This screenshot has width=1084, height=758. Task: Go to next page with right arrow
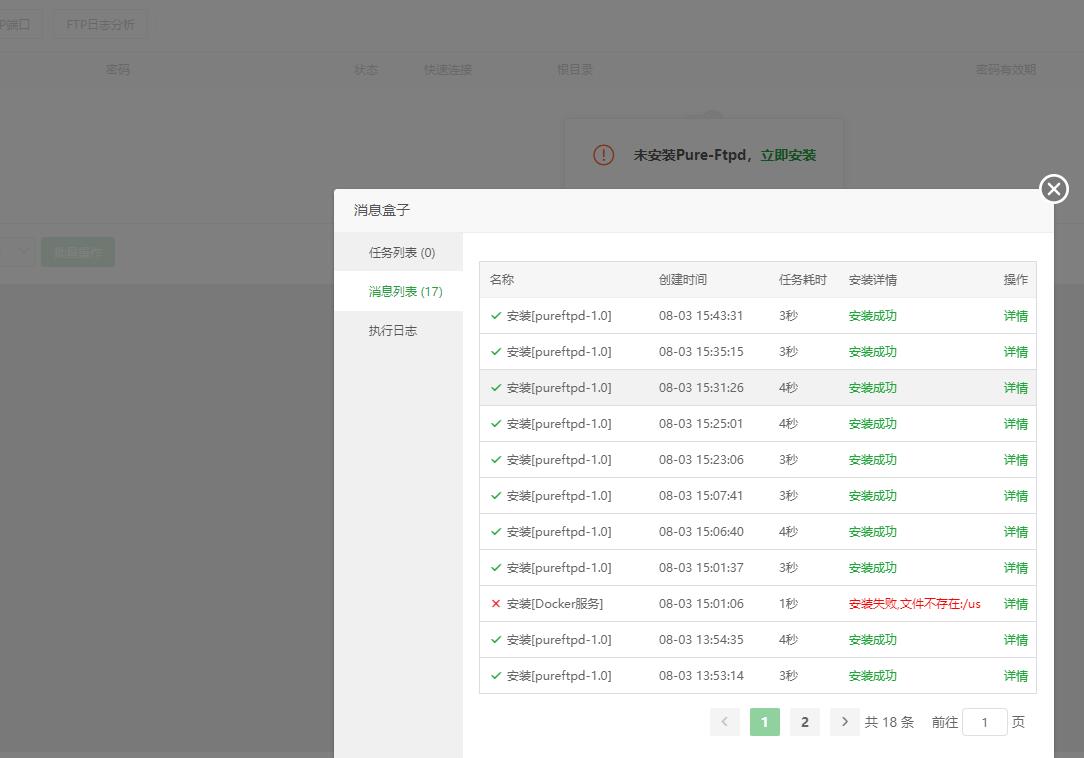point(845,722)
